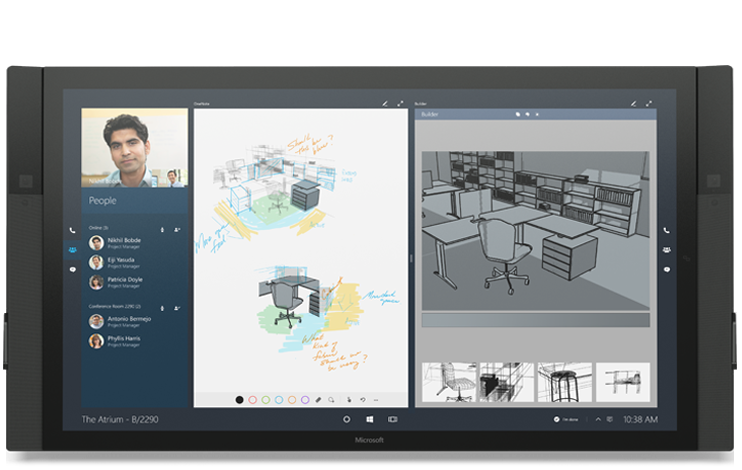Open chat bubble icon in left sidebar
This screenshot has width=742, height=470.
pos(72,270)
